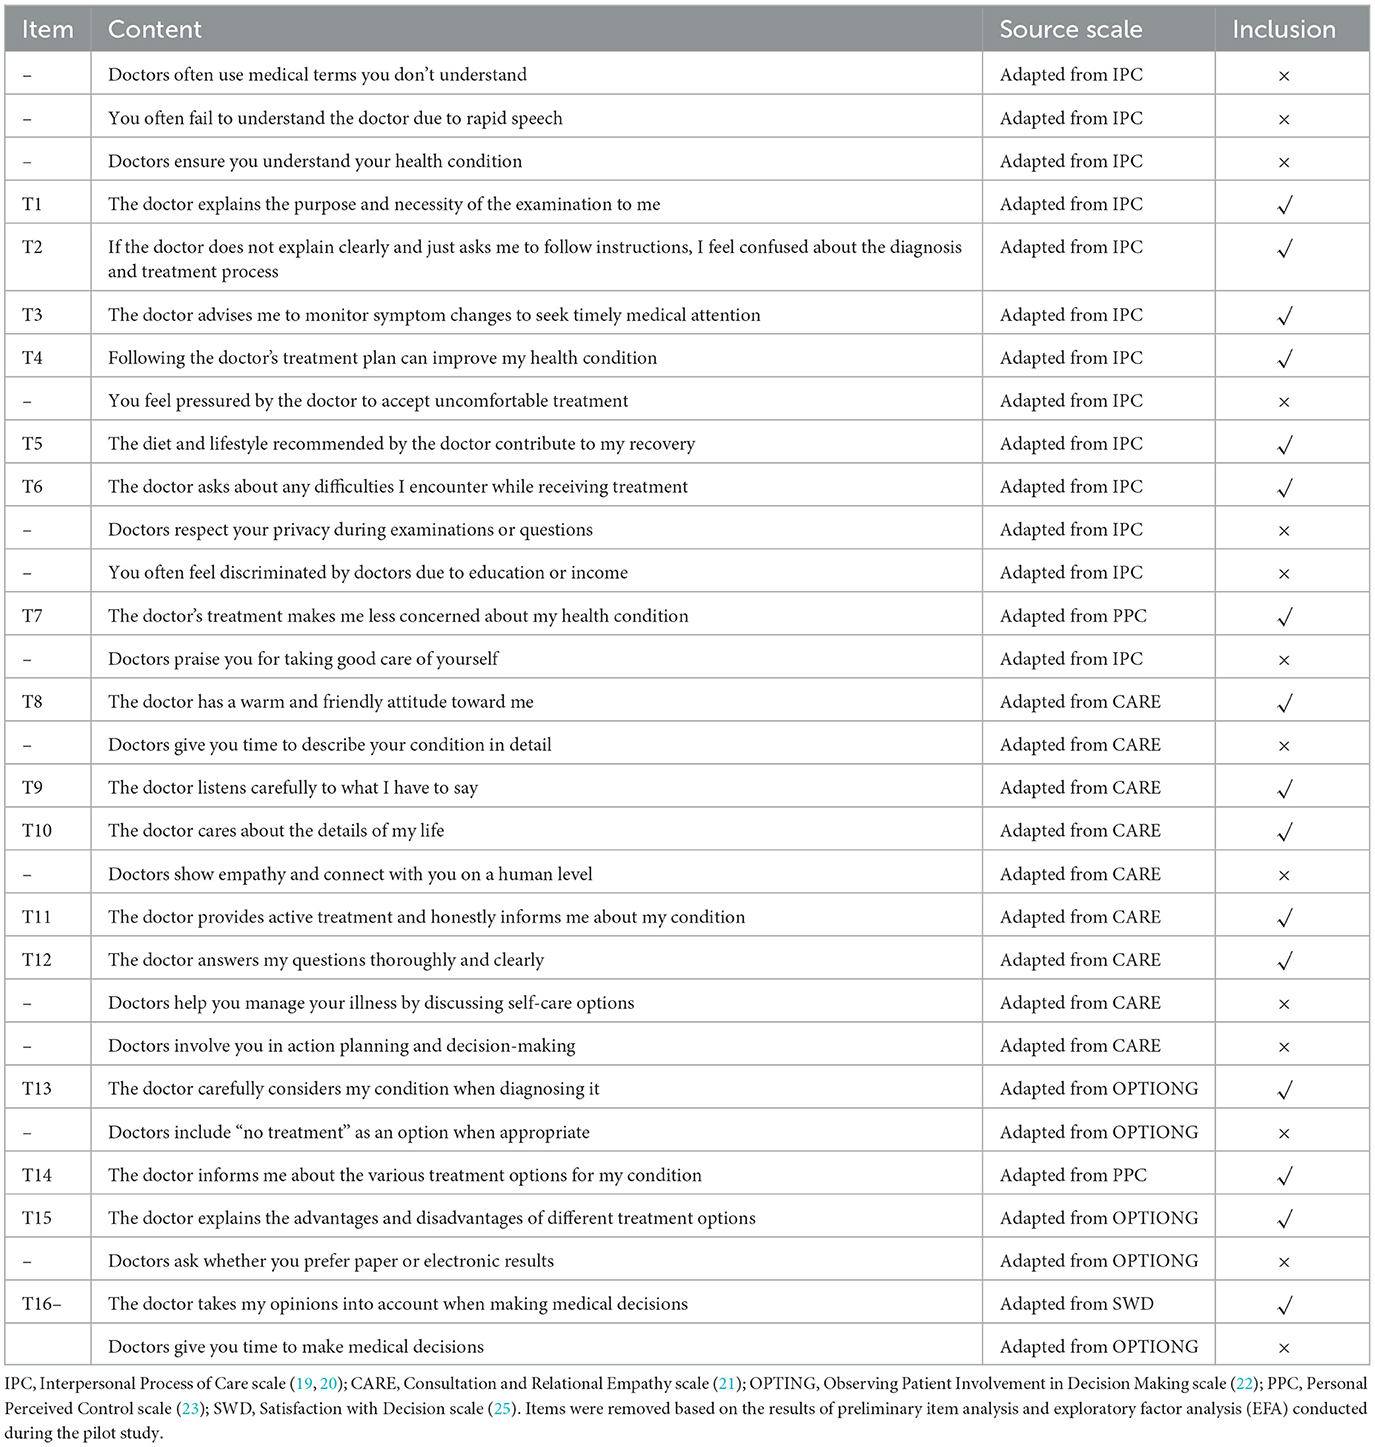Click the check mark in T12 row
Image resolution: width=1375 pixels, height=1447 pixels.
coord(1285,961)
